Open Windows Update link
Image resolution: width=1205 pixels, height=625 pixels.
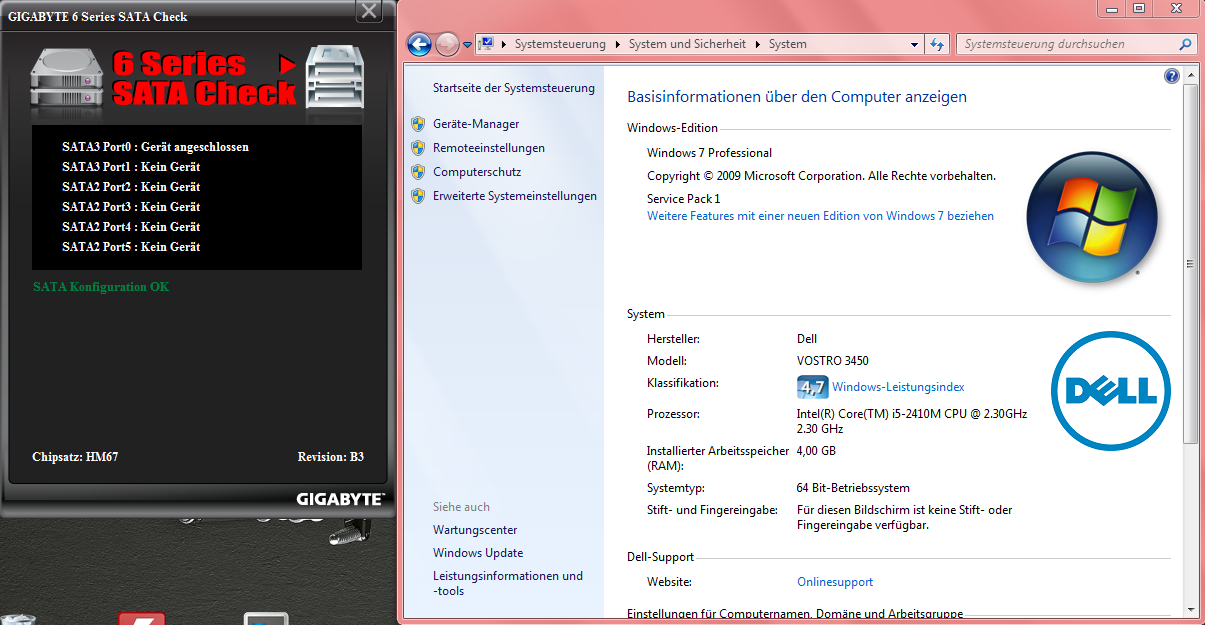coord(478,553)
